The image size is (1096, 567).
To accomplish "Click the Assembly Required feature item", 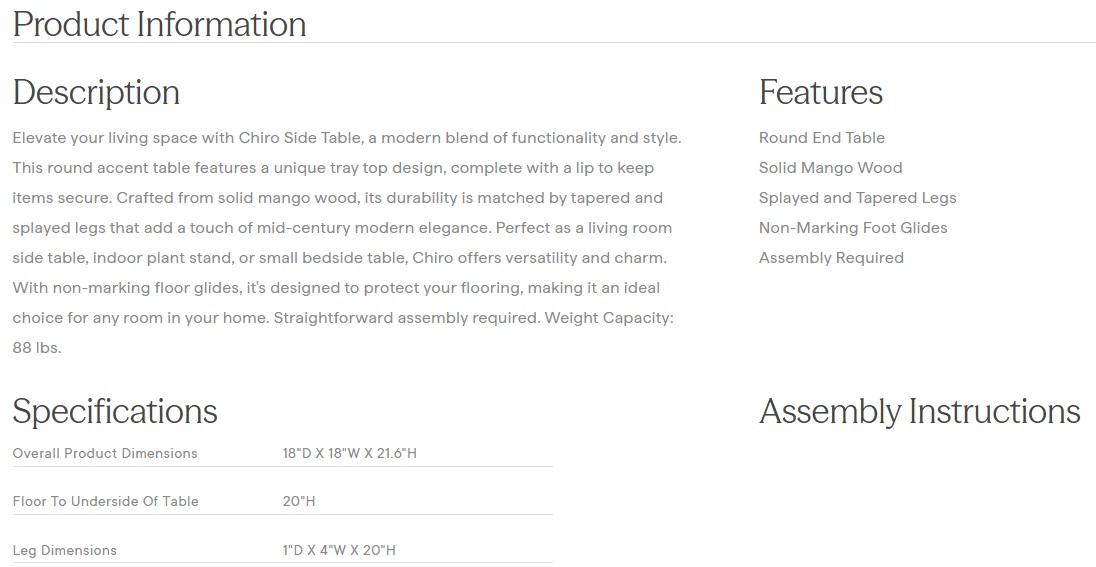I will pos(830,258).
